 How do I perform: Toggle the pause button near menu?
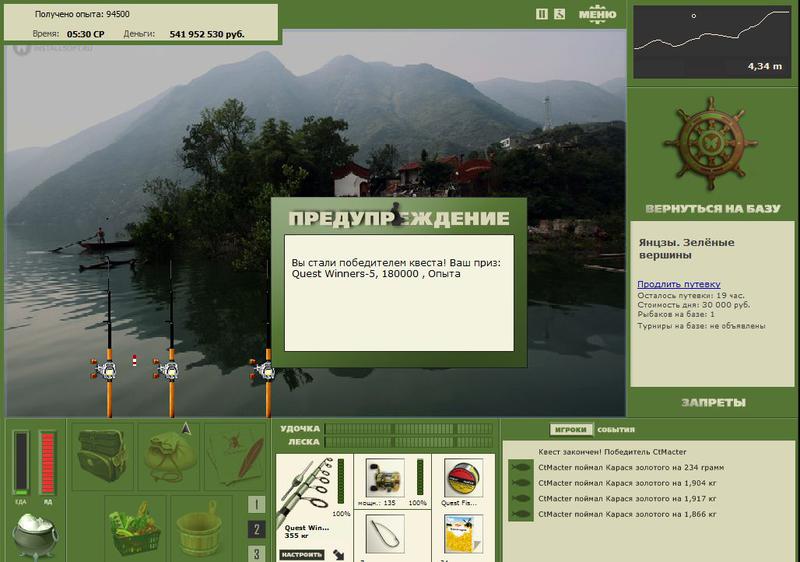click(x=541, y=14)
